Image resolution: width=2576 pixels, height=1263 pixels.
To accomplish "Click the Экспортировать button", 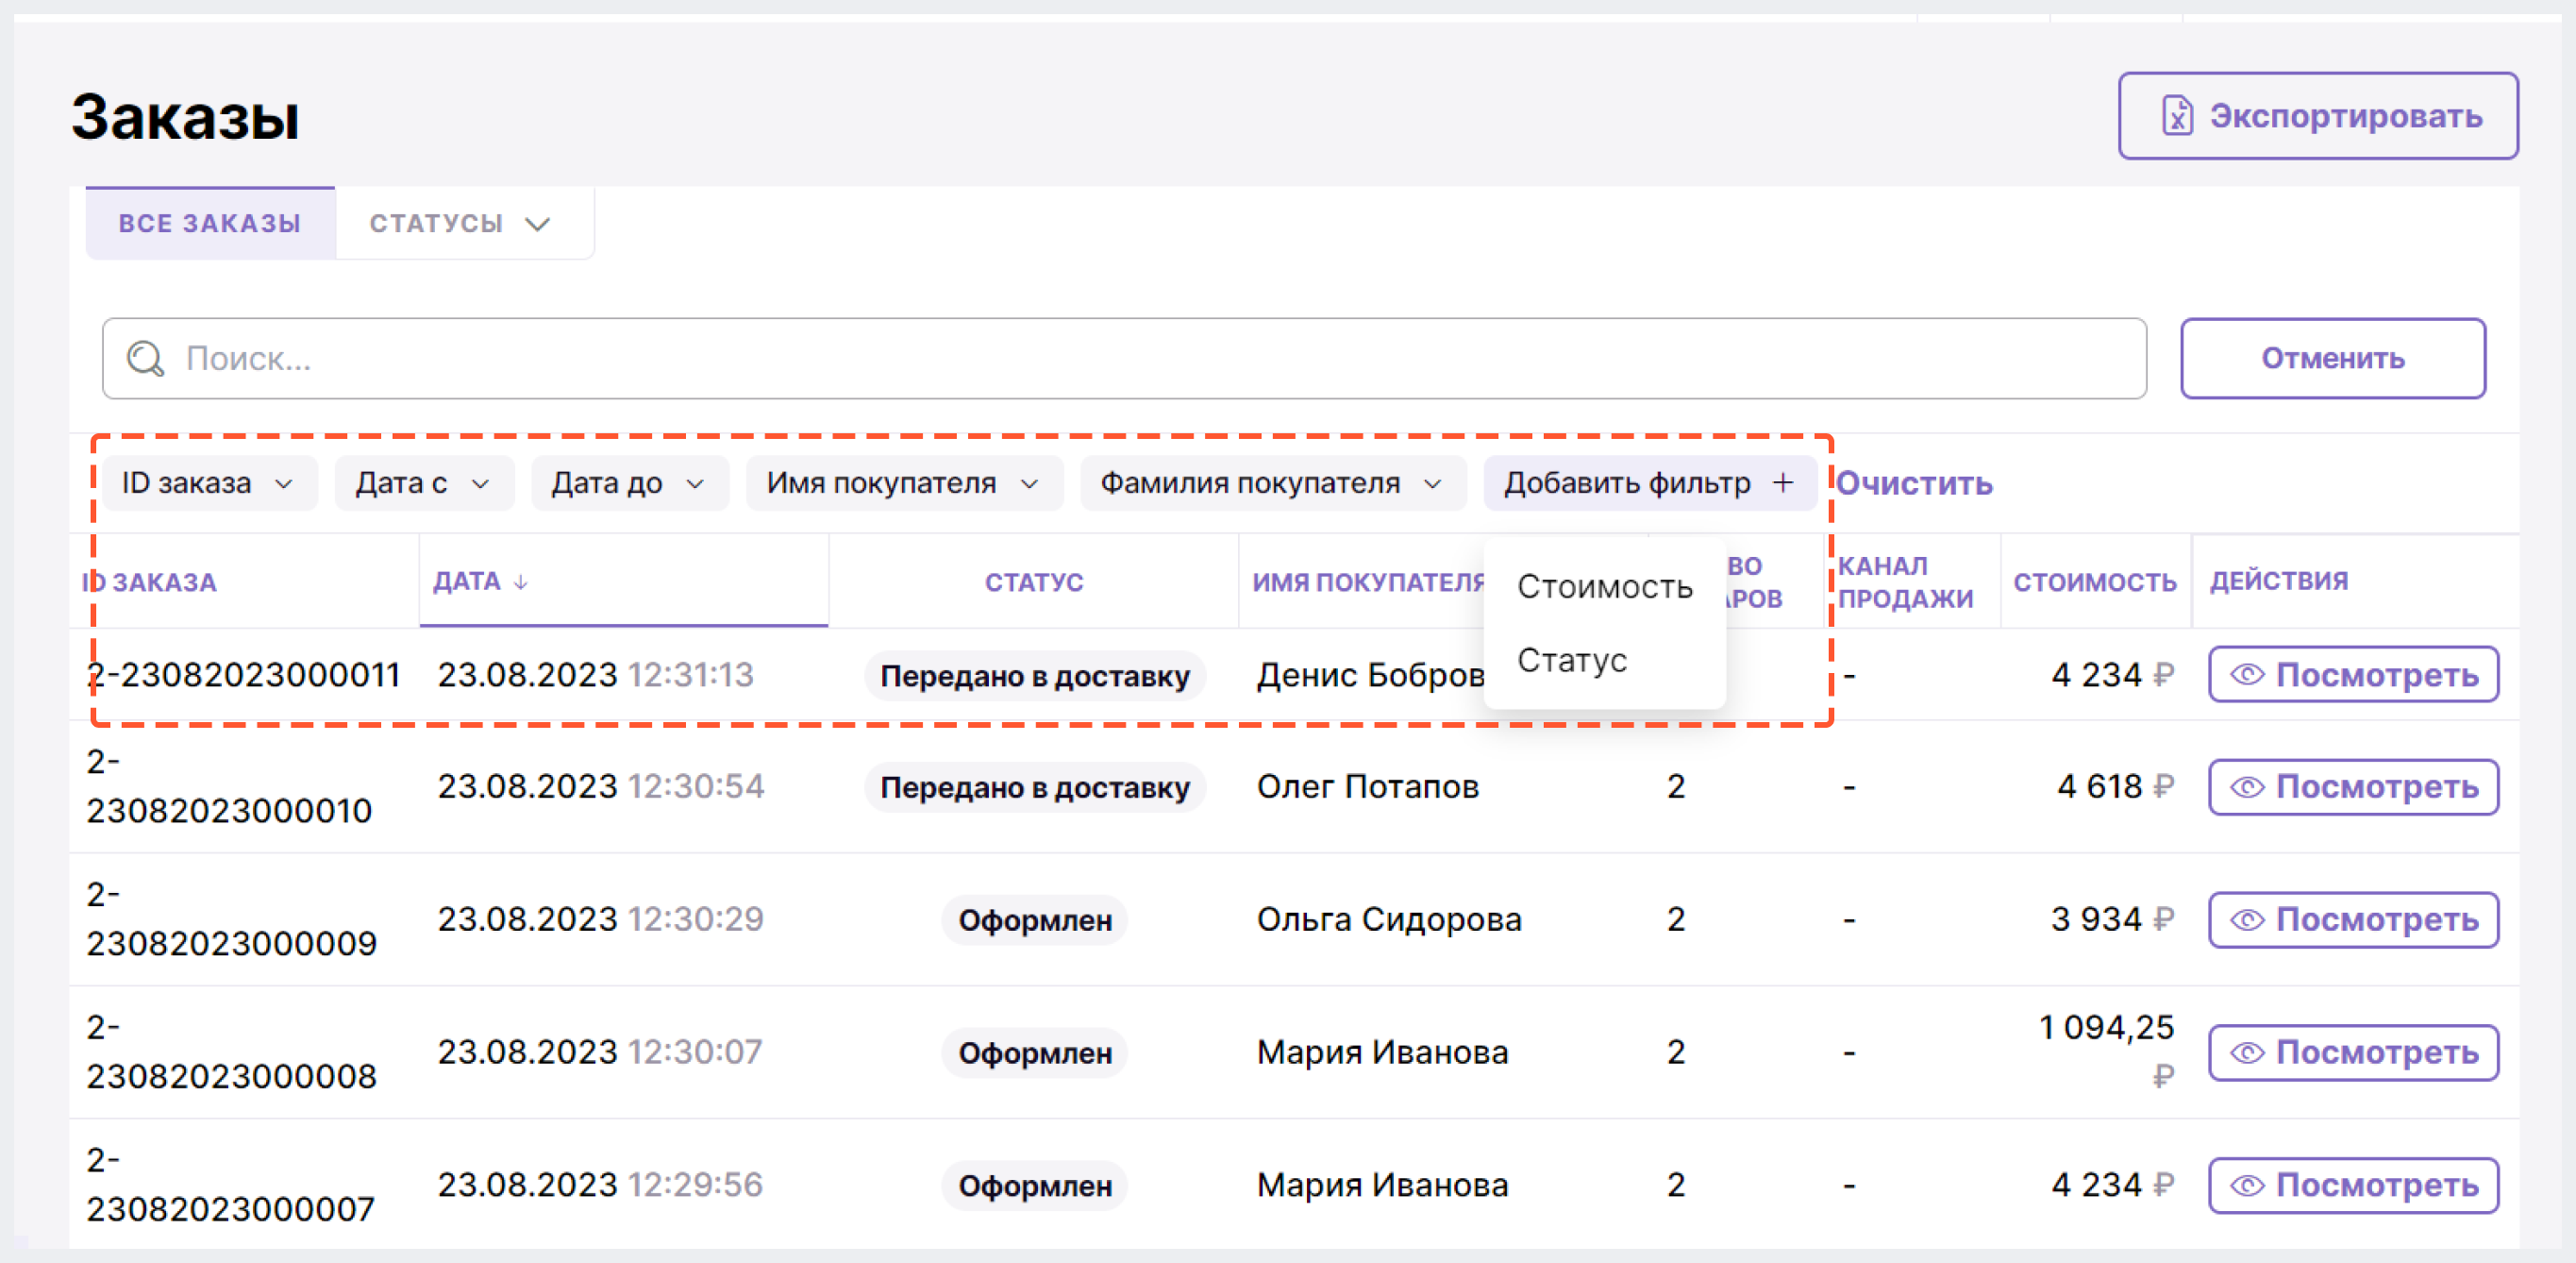I will click(x=2317, y=116).
